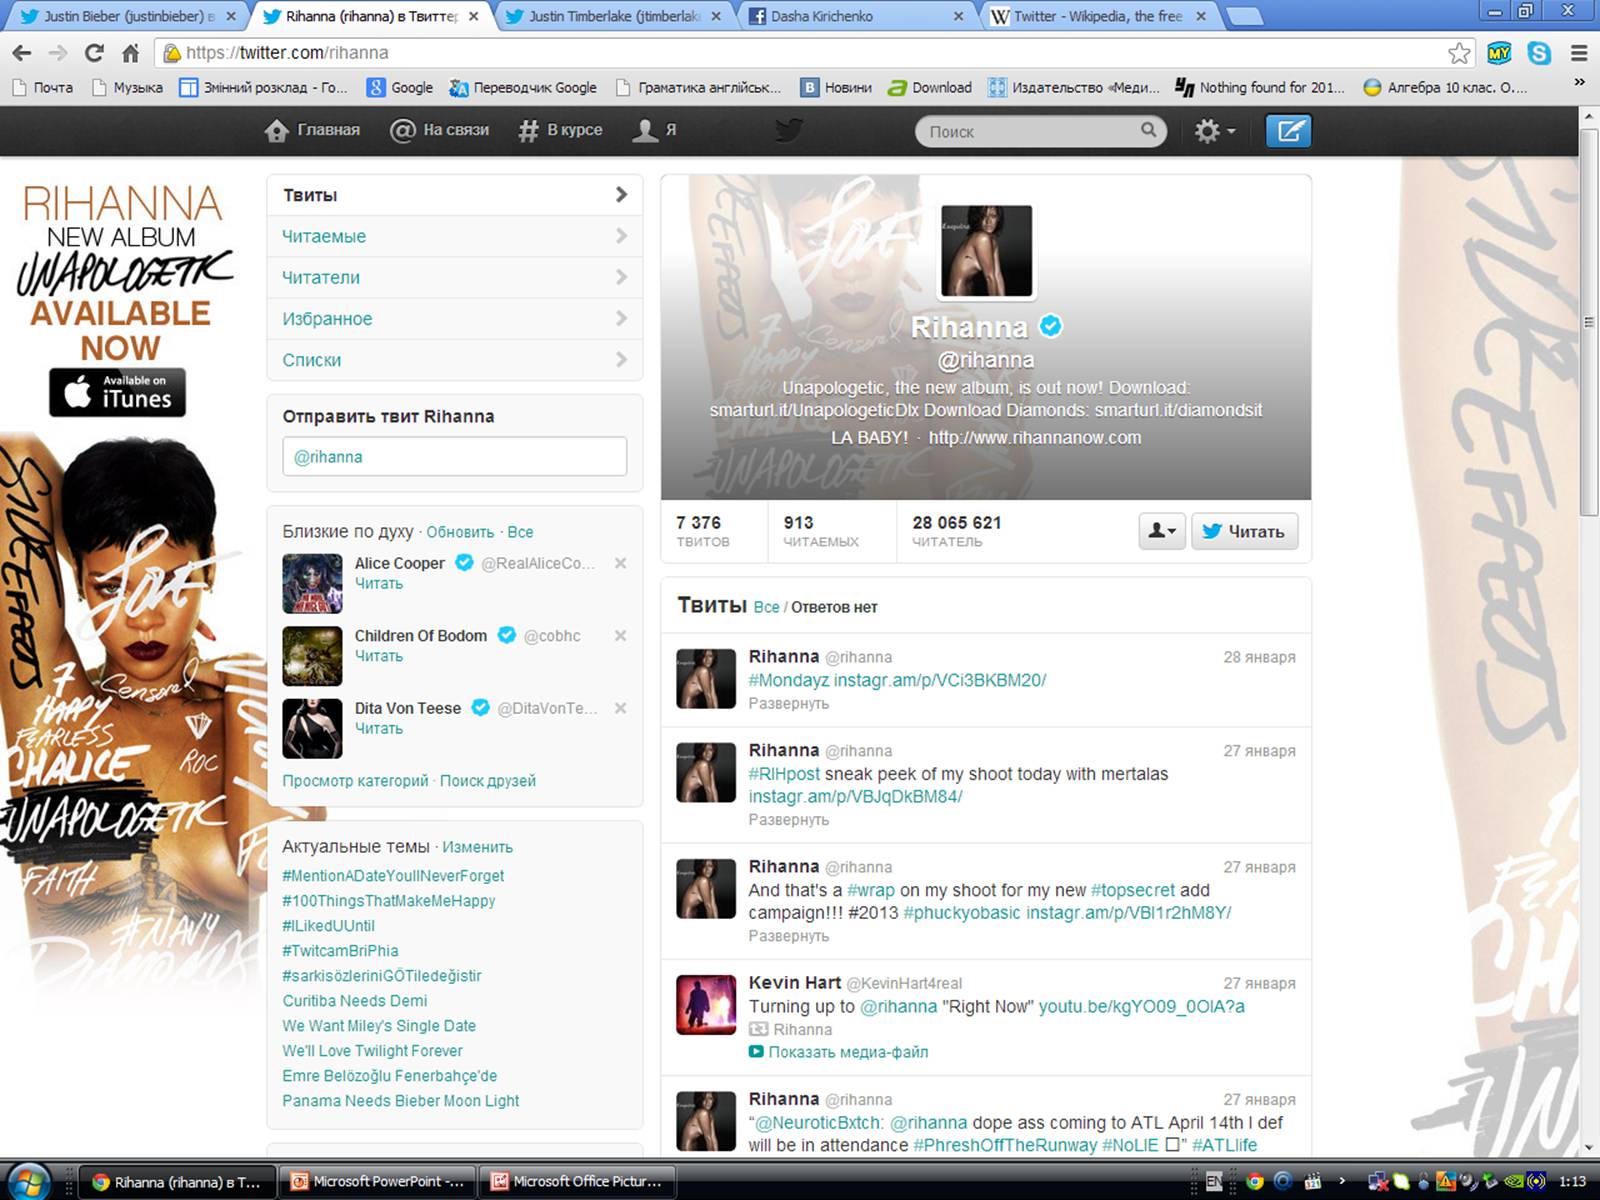Image resolution: width=1600 pixels, height=1200 pixels.
Task: Click the Children Of Bodom avatar thumbnail
Action: [x=312, y=656]
